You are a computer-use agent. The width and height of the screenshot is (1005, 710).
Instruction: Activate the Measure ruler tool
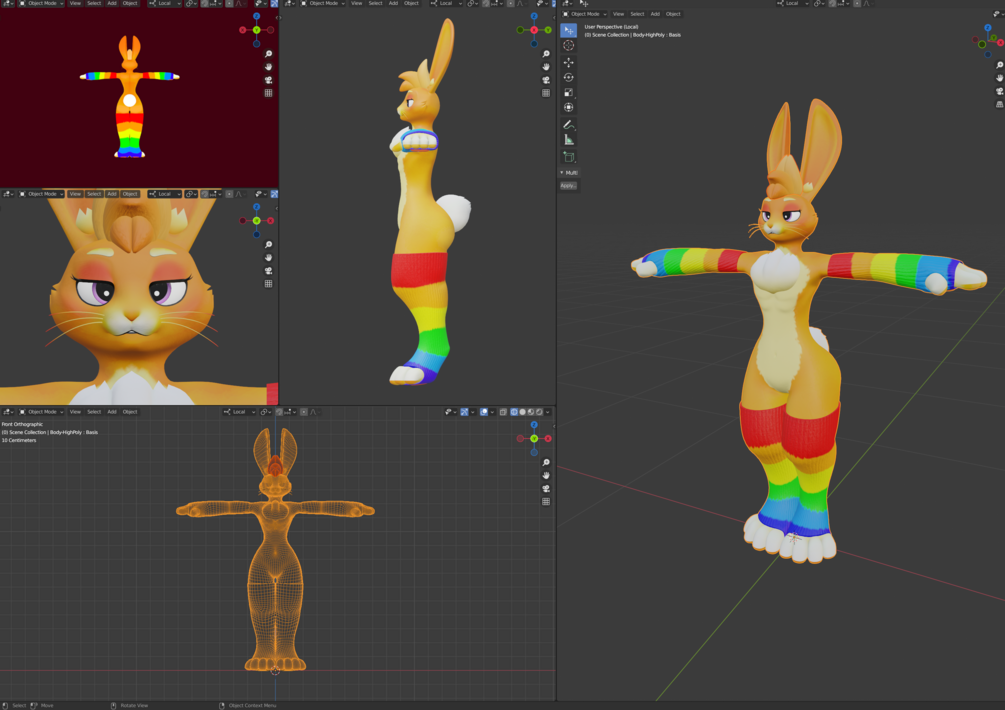(569, 140)
